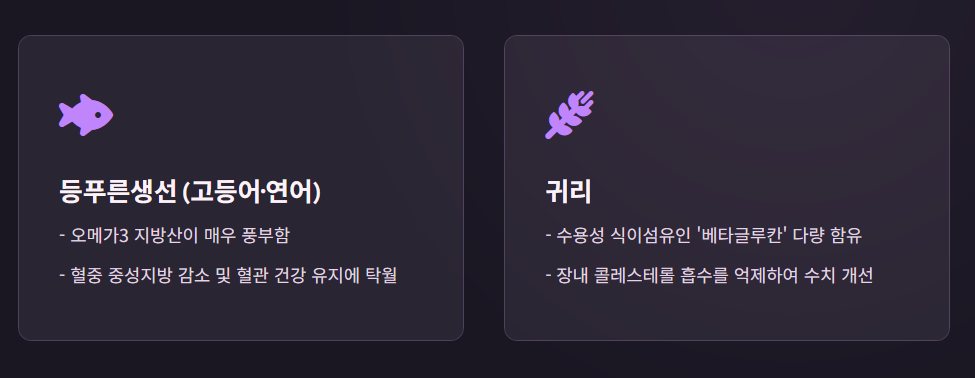Click the line starting with 장내 콜레스테롤
Image resolution: width=975 pixels, height=378 pixels.
(709, 275)
